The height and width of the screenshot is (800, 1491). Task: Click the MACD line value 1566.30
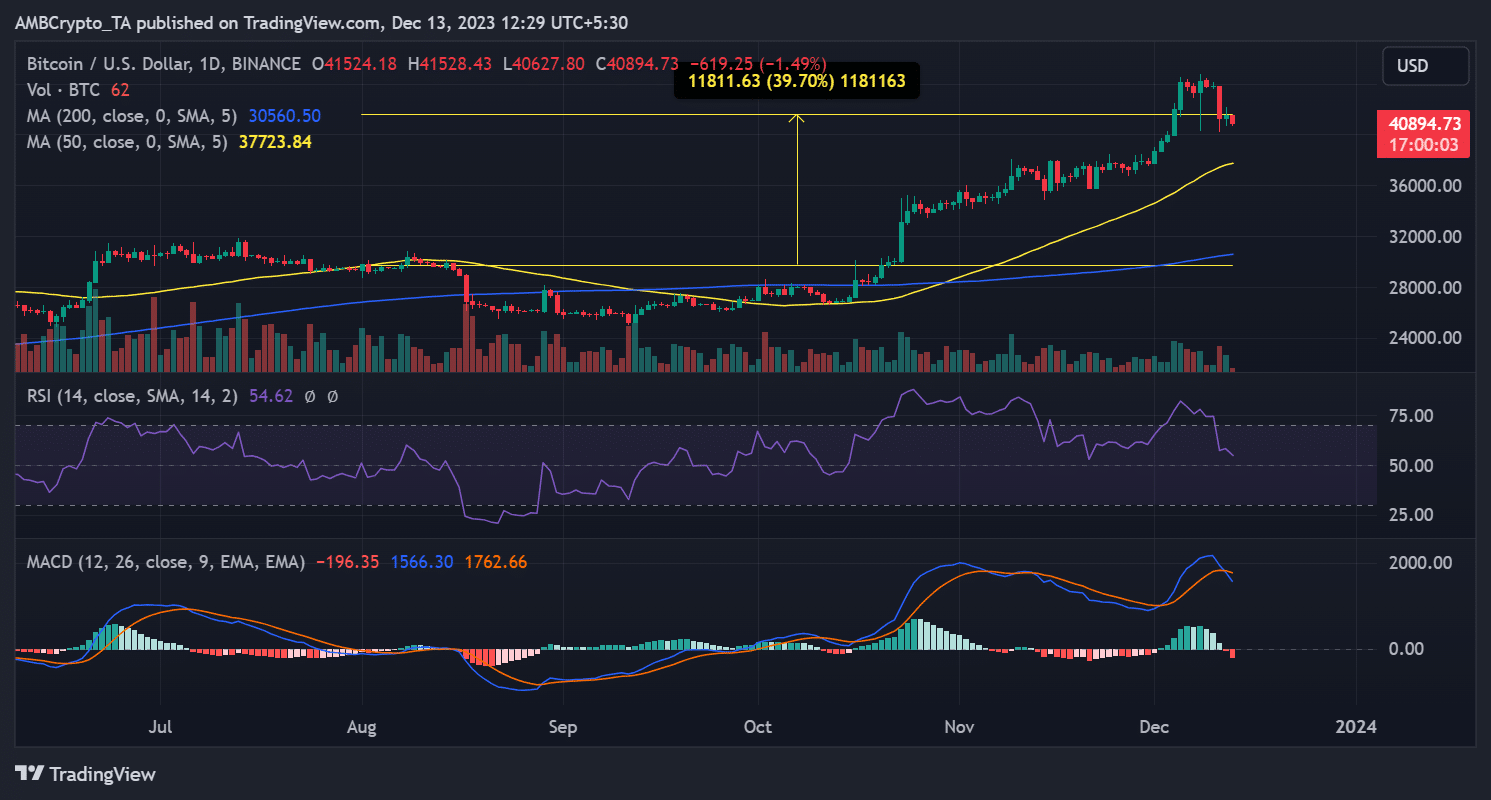pyautogui.click(x=420, y=562)
